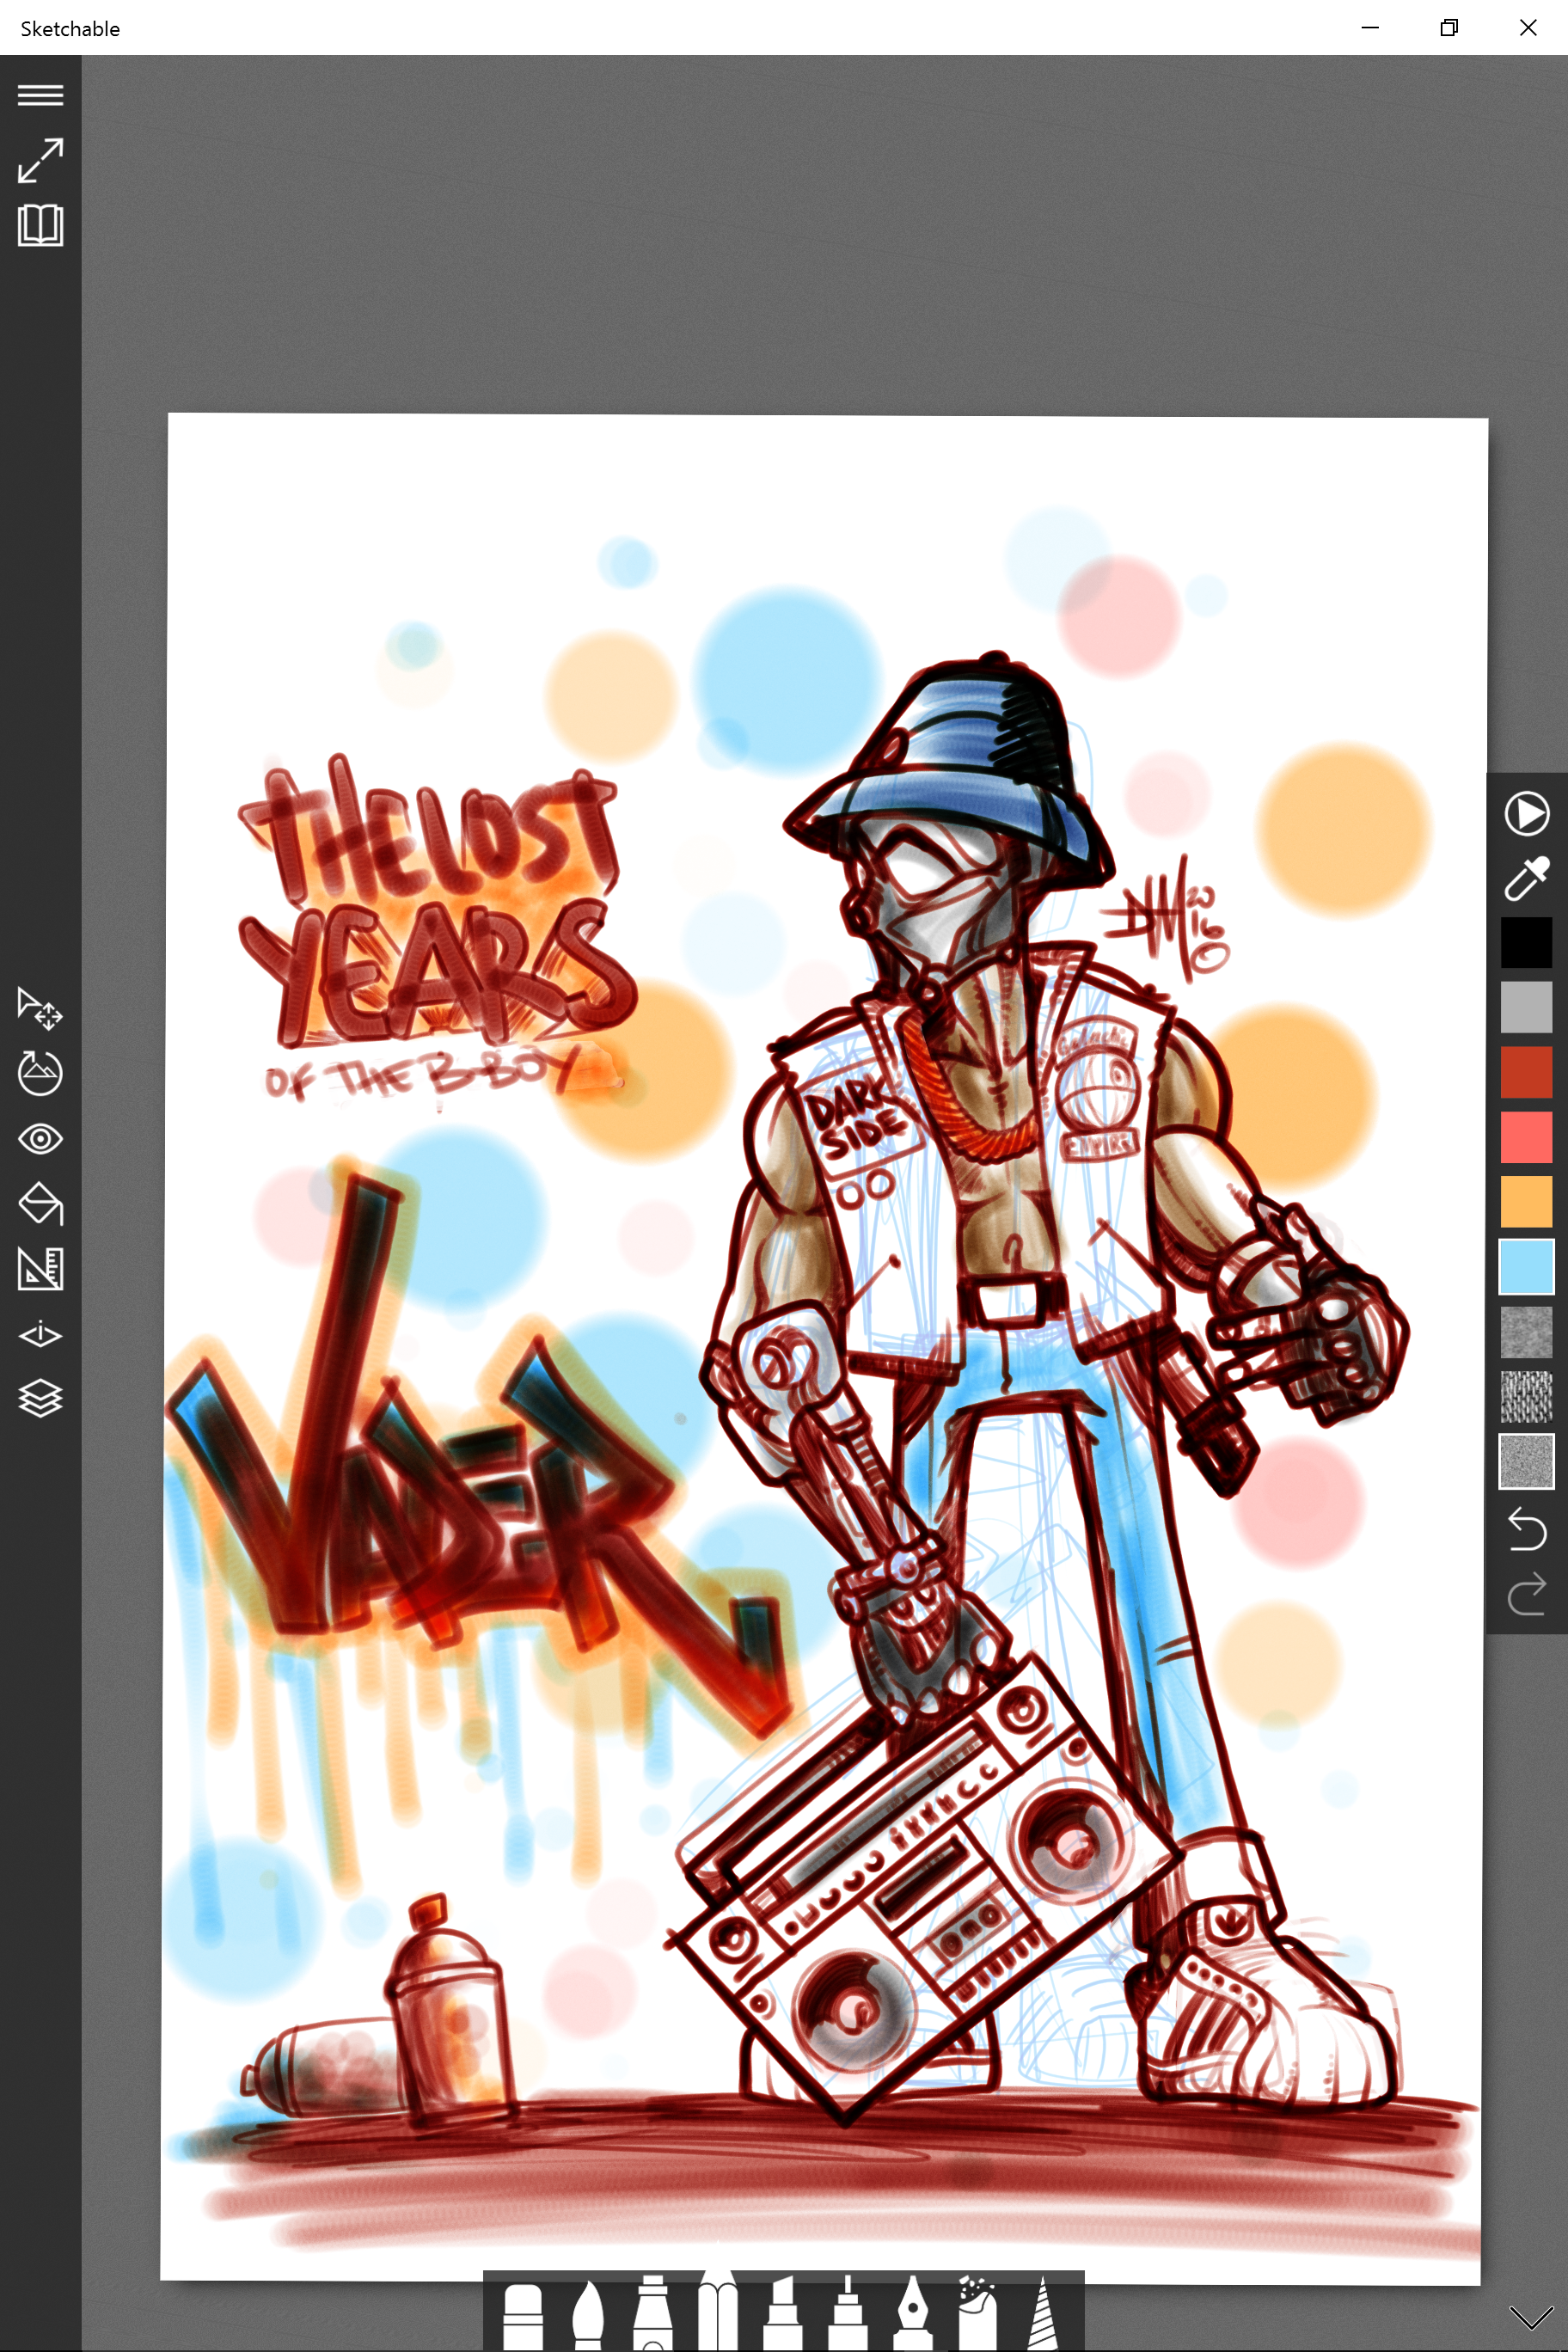1568x2352 pixels.
Task: Select the paint tube tool
Action: pos(652,2314)
